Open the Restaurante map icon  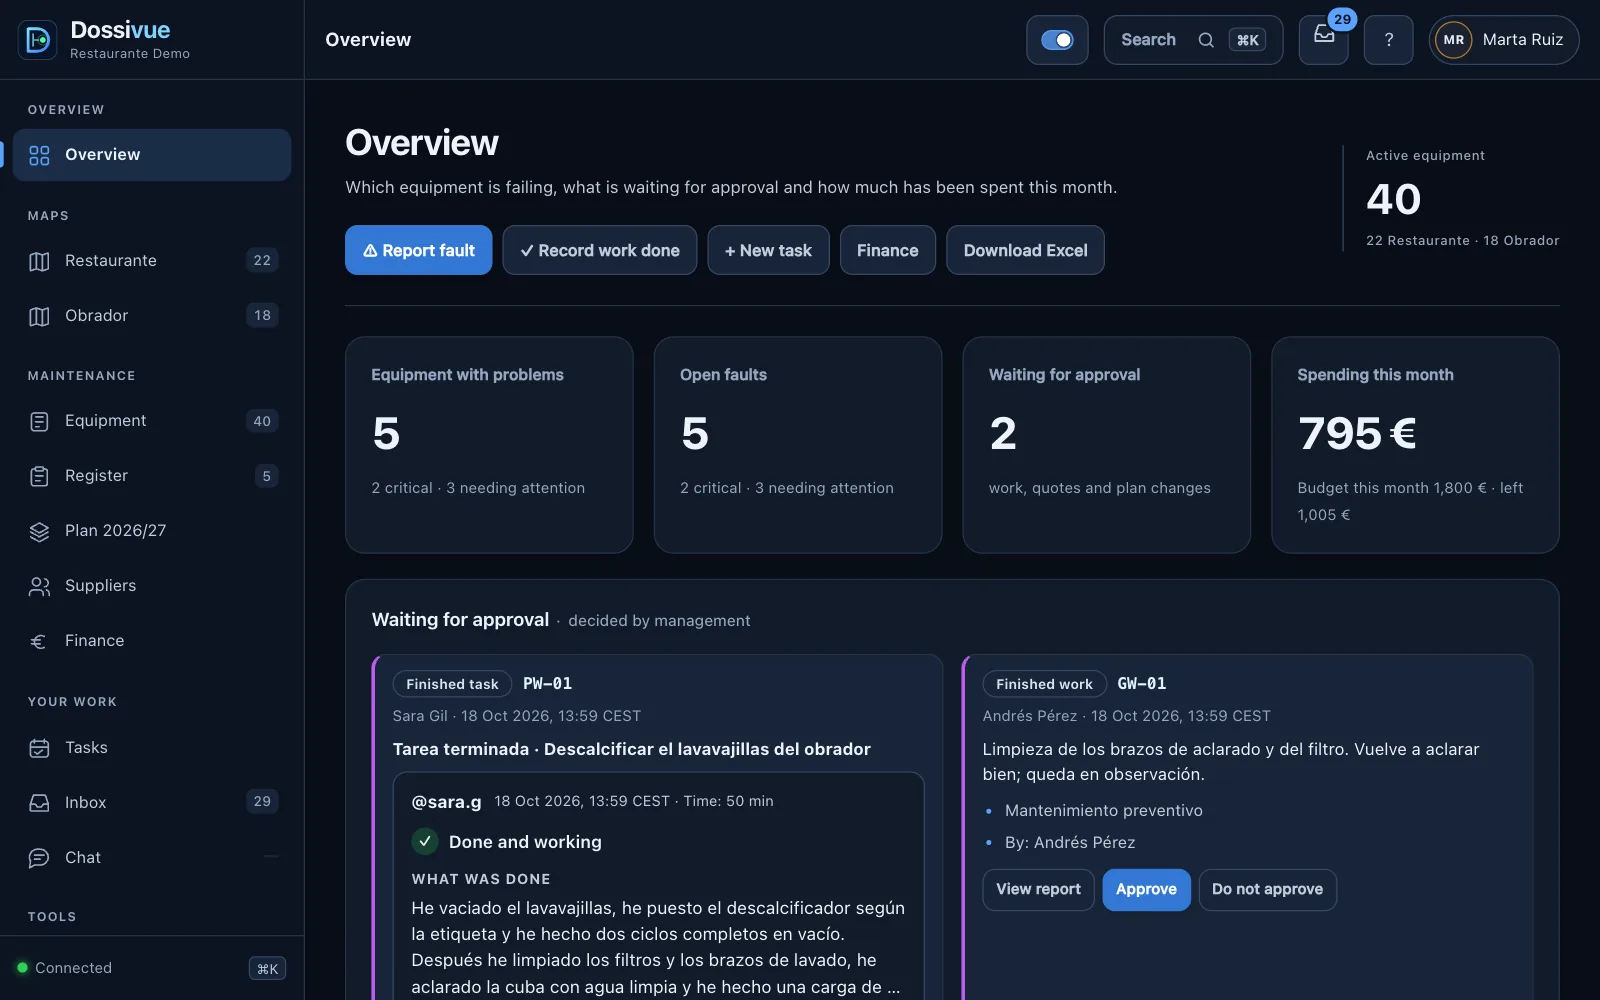[39, 261]
